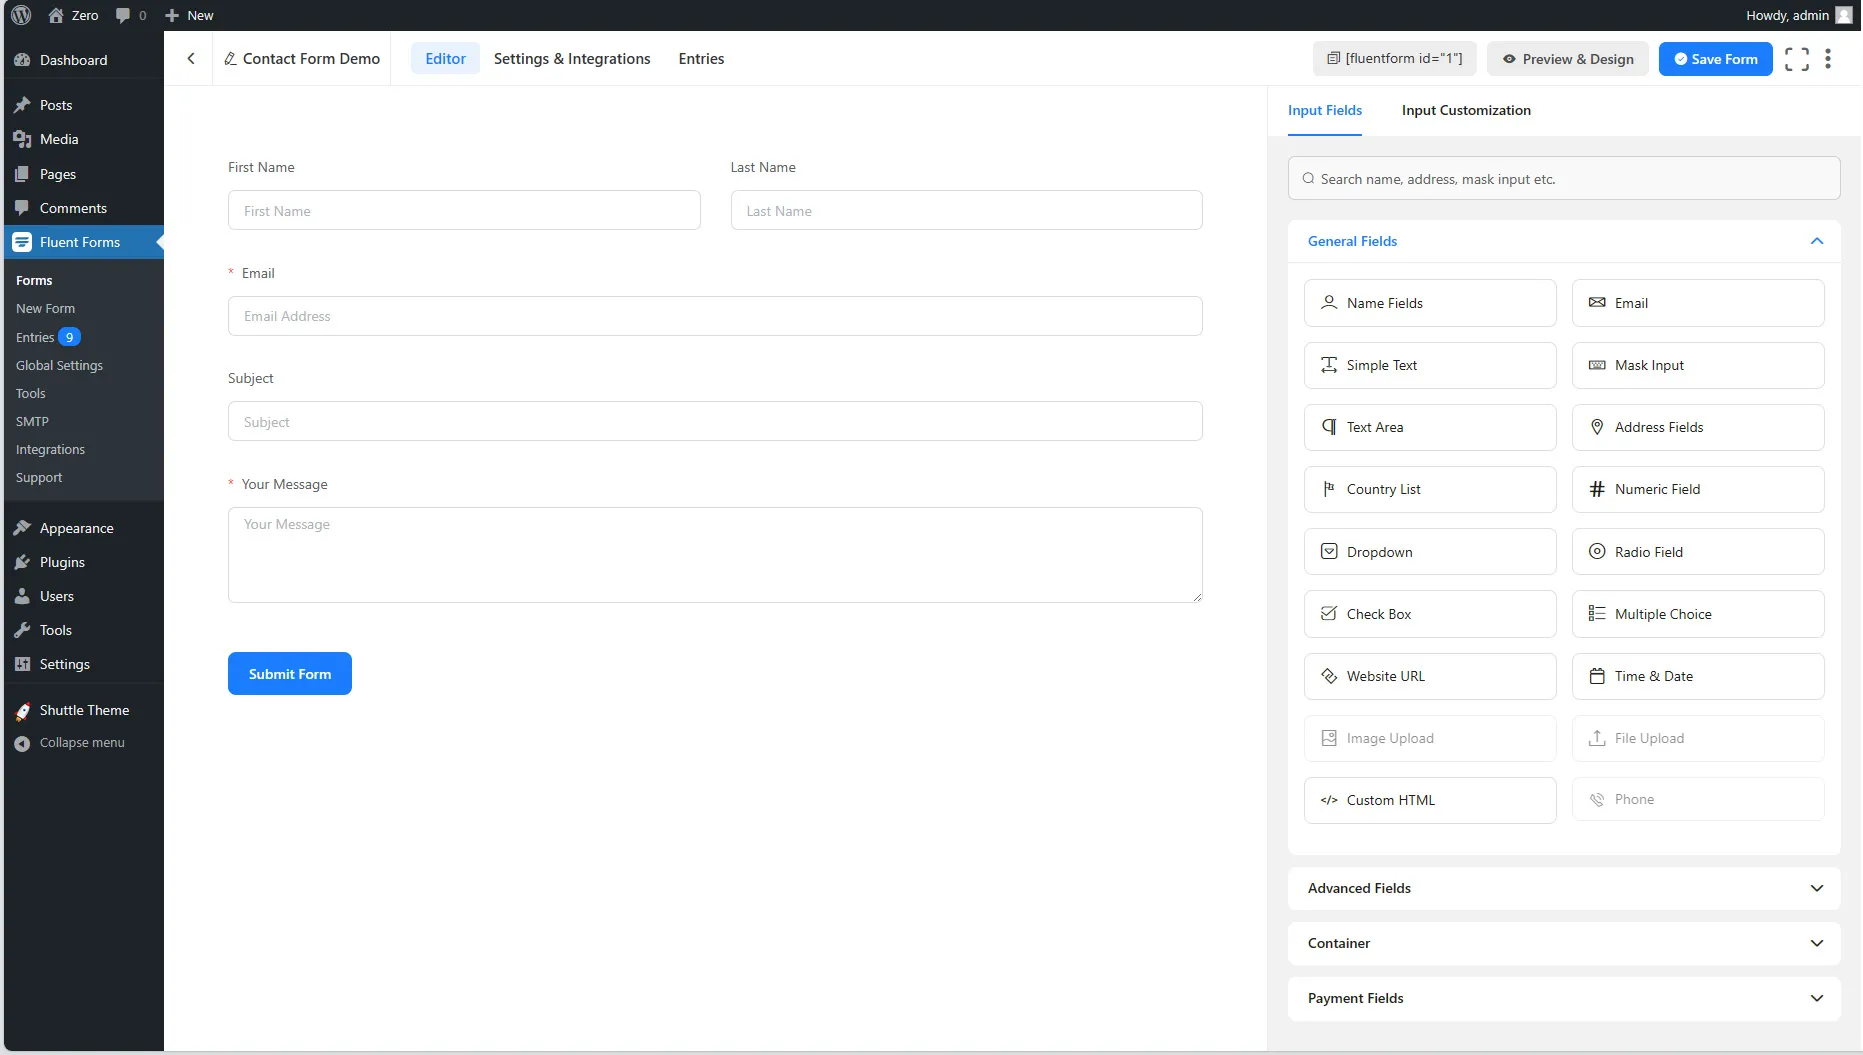Expand the Advanced Fields section

coord(1563,888)
